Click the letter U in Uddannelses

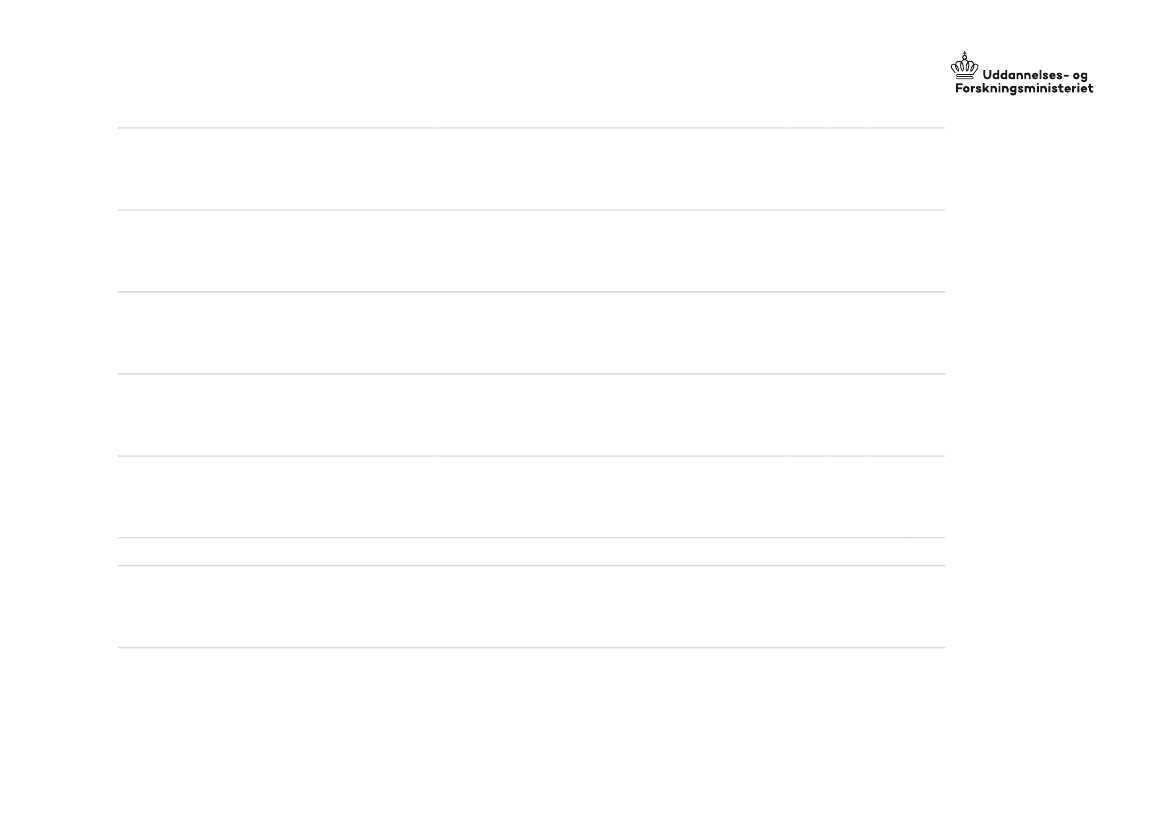(988, 75)
